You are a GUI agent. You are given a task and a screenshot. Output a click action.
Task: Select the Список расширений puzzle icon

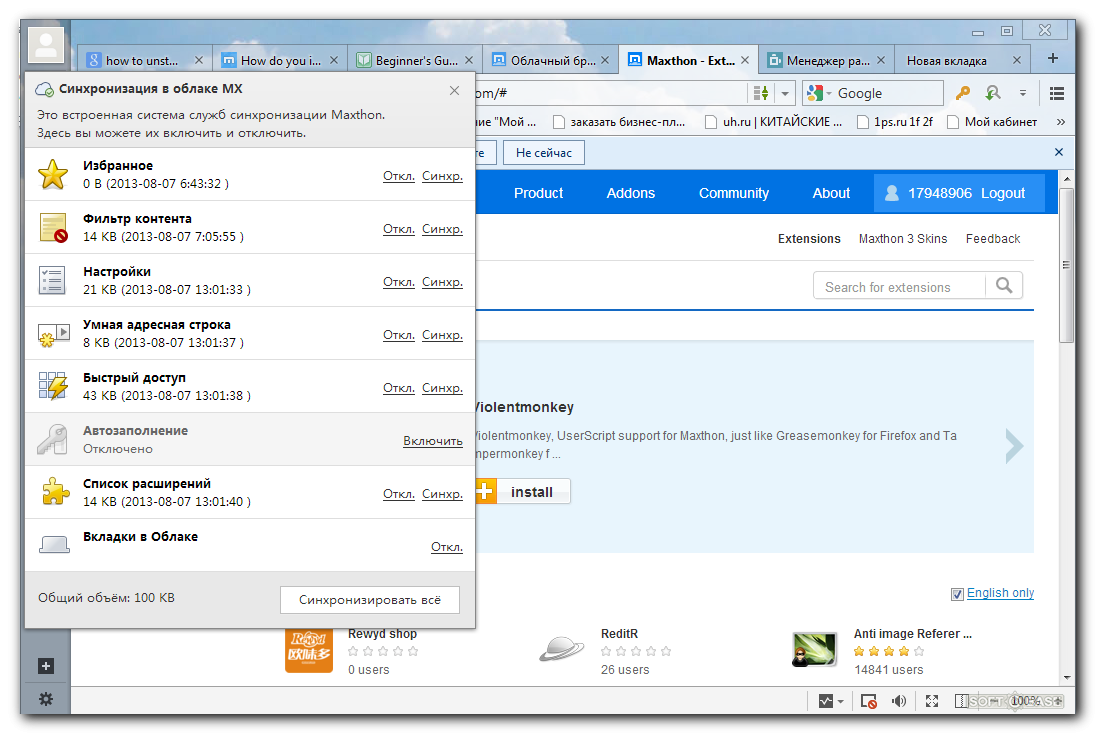(53, 492)
